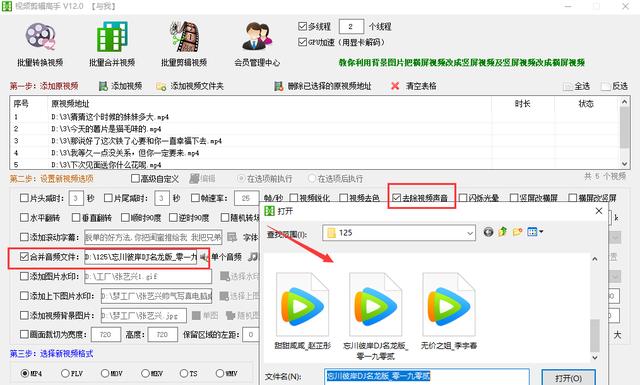Screen dimensions: 640x385
Task: Click the 文件名 filename input field
Action: point(427,376)
